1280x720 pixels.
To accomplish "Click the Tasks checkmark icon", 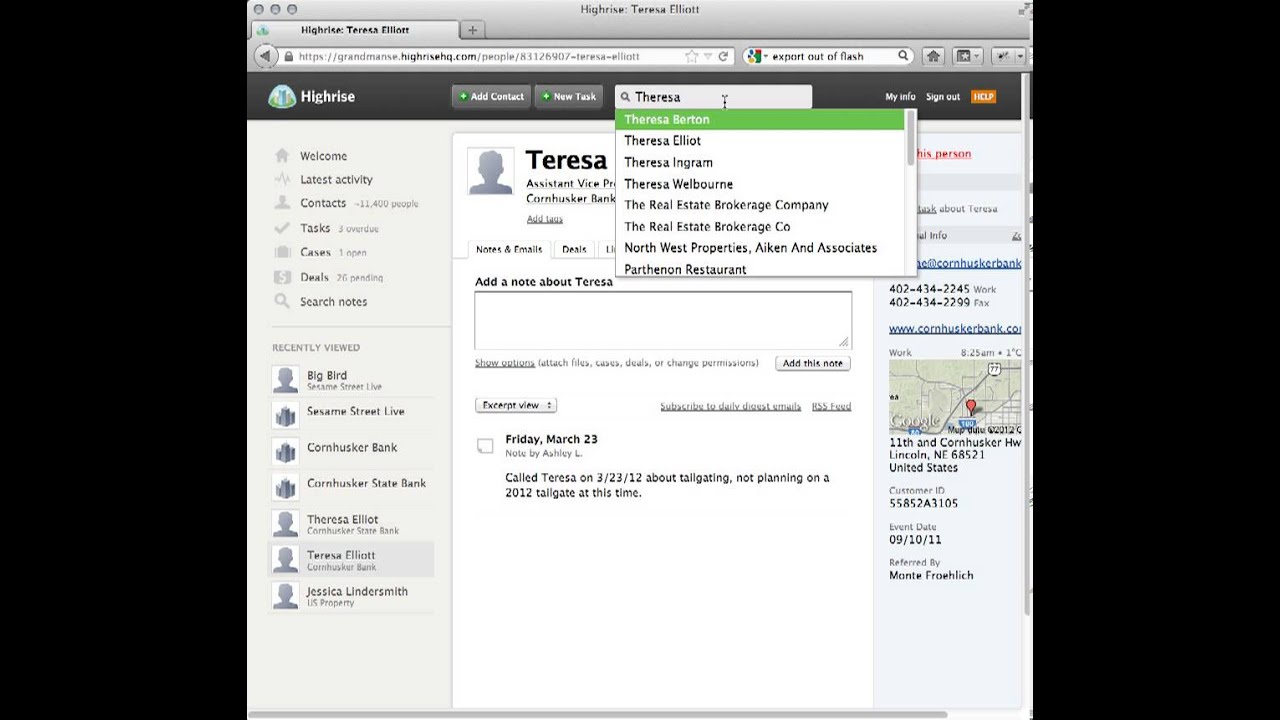I will pyautogui.click(x=282, y=228).
